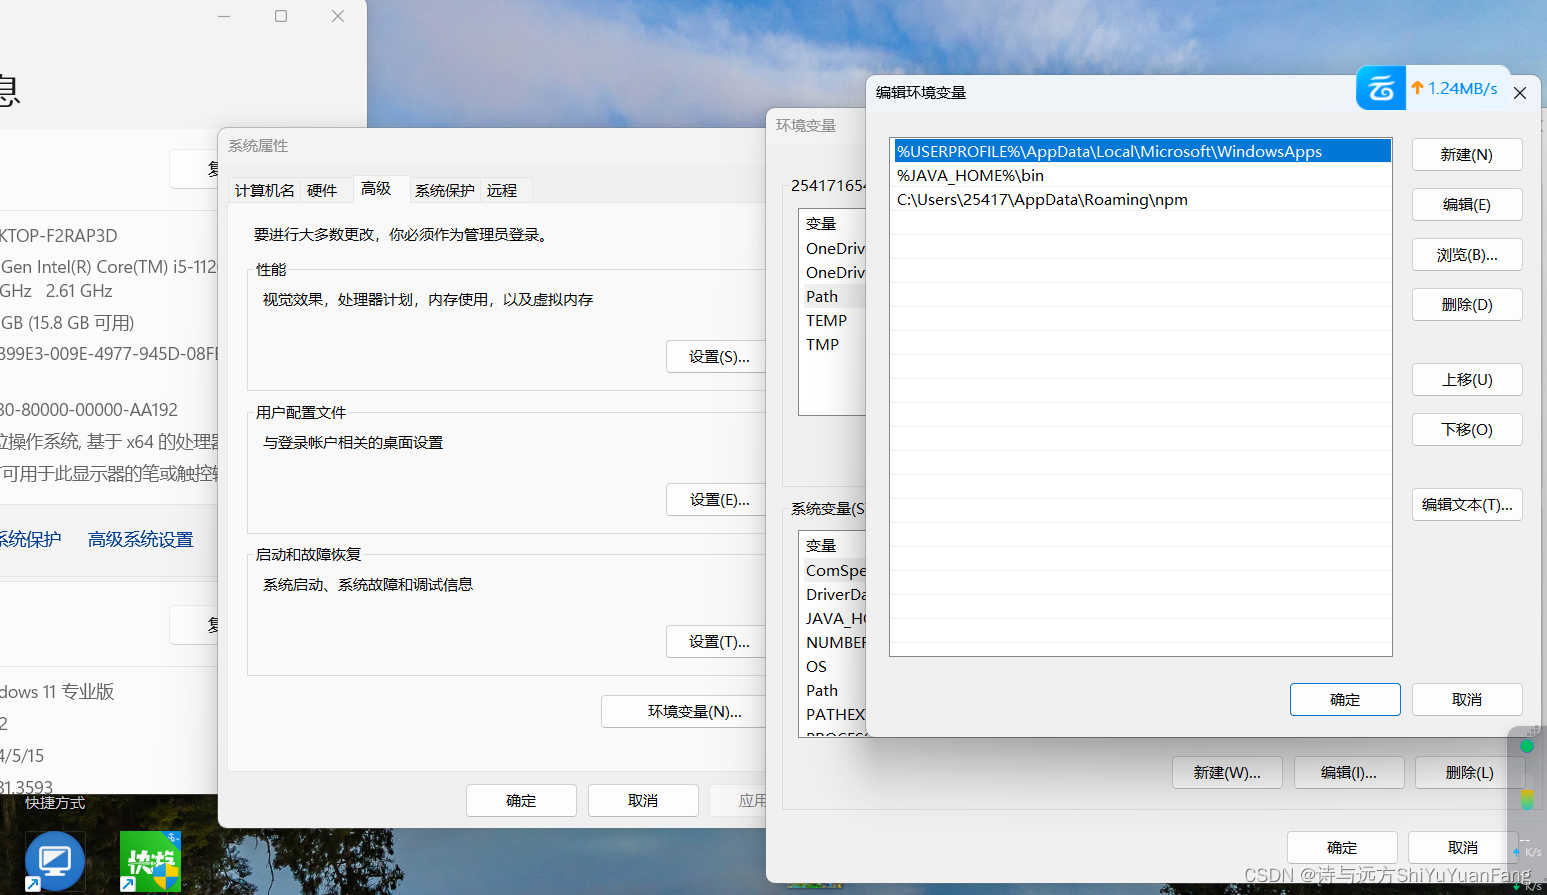The height and width of the screenshot is (895, 1547).
Task: Switch to the 系统保护 tab
Action: (x=444, y=190)
